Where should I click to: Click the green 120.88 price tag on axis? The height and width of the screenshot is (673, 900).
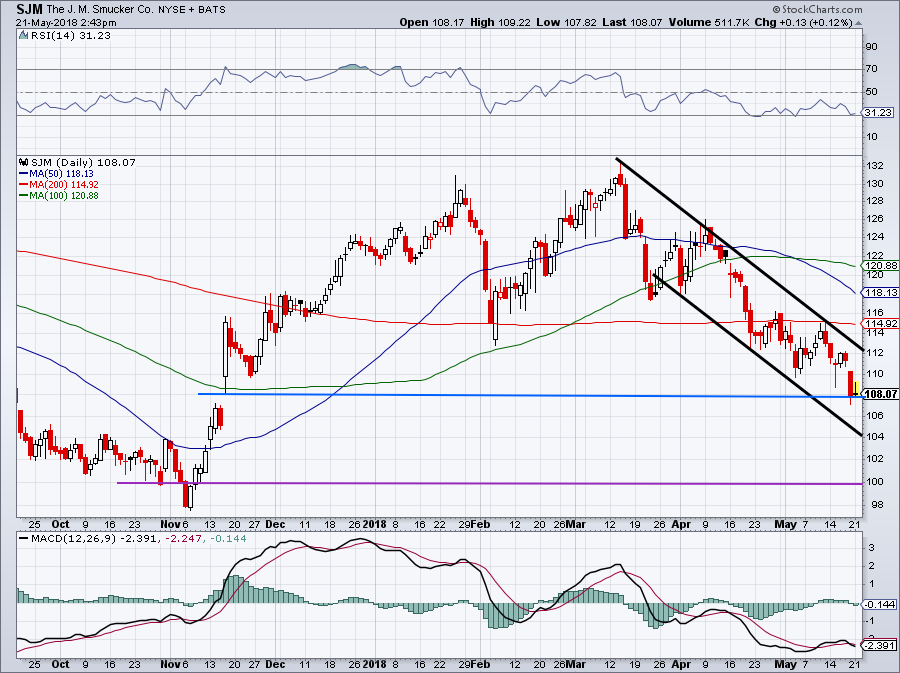coord(880,266)
